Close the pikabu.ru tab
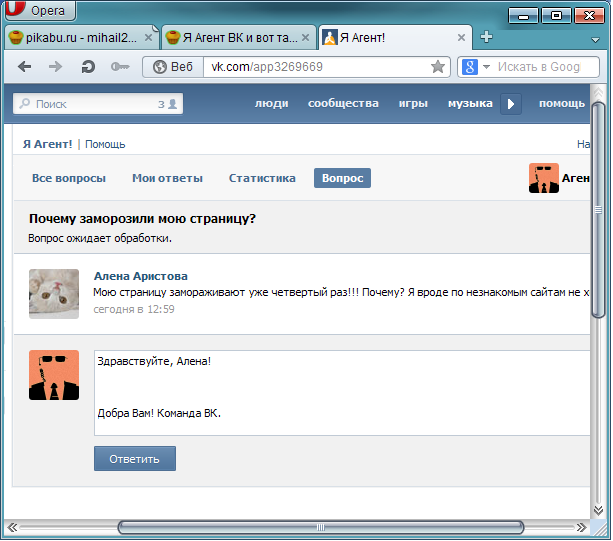Screen dimensions: 613x541 coord(149,38)
